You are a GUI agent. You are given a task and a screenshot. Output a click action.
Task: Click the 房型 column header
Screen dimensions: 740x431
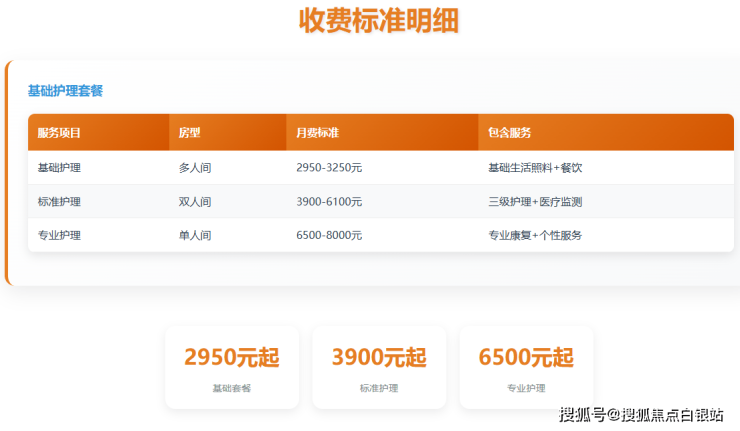[x=190, y=133]
